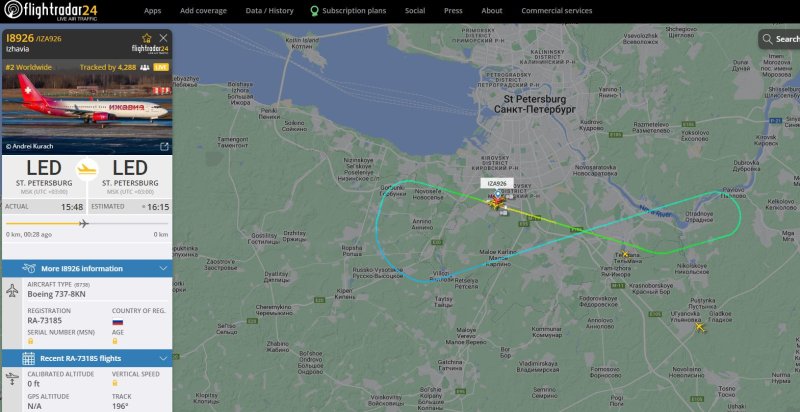Image resolution: width=800 pixels, height=412 pixels.
Task: Click the Serial Number lock icon
Action: (31, 341)
